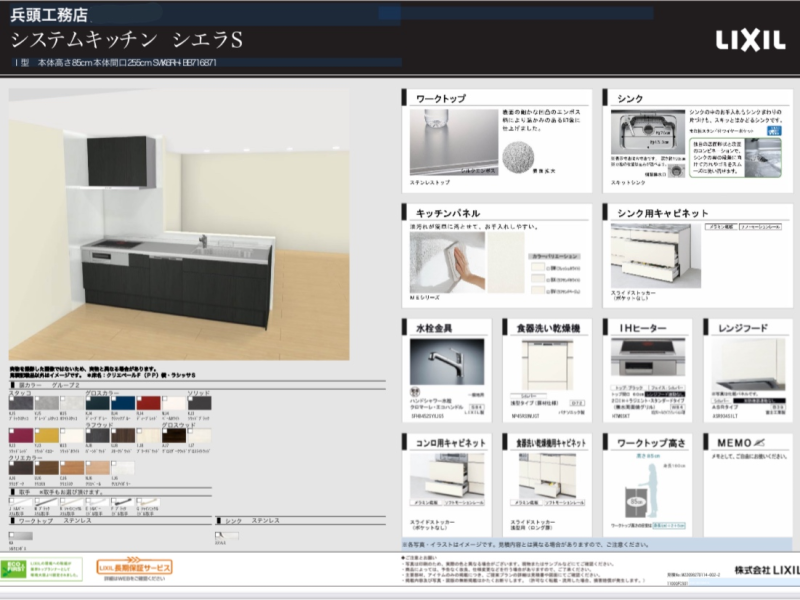Tick the checkbox on the red gloss swatch
Viewport: 800px width, 600px height.
[139, 398]
